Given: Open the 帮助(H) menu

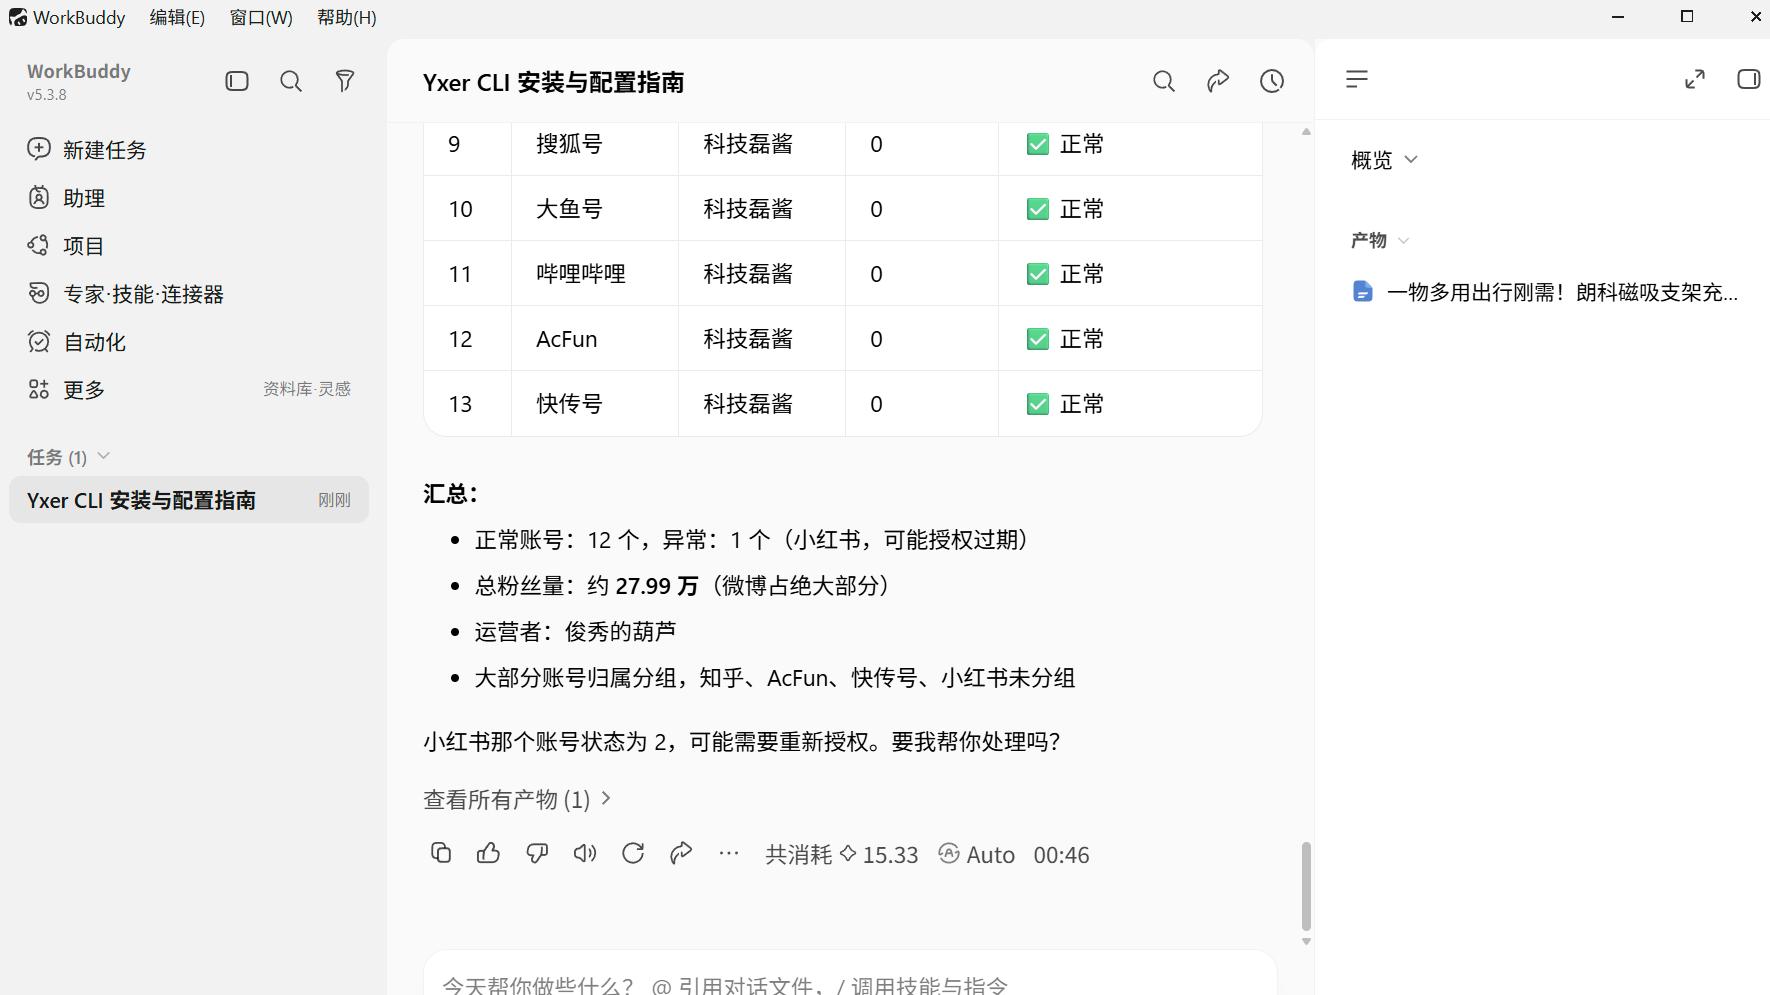Looking at the screenshot, I should [x=346, y=17].
